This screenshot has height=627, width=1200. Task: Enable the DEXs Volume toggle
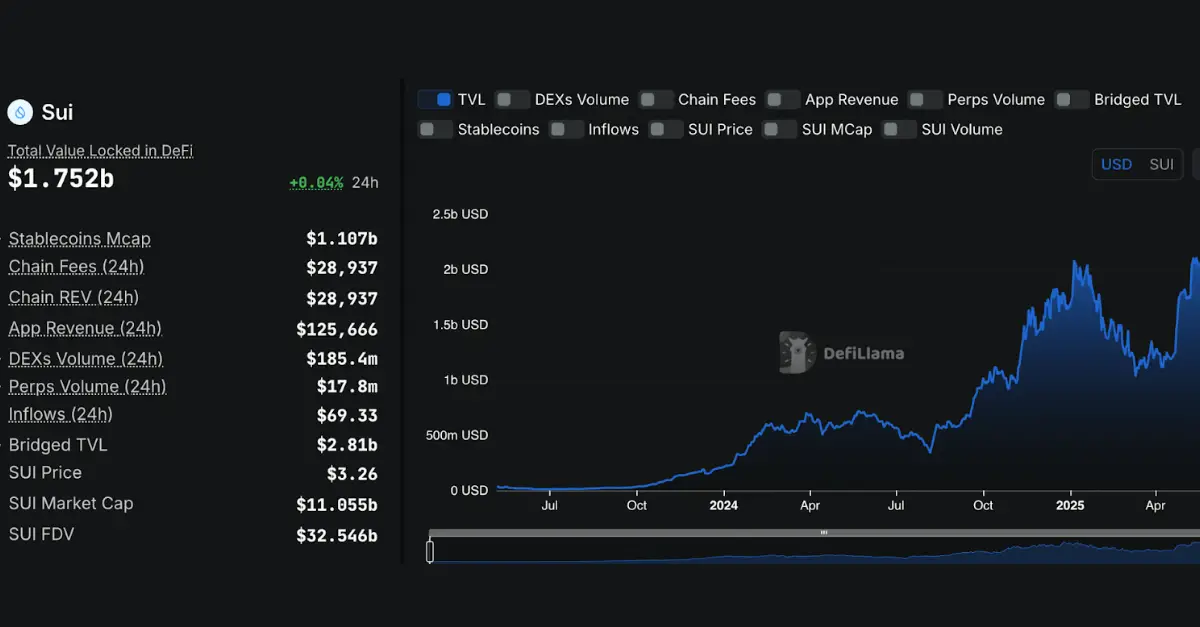pyautogui.click(x=512, y=99)
